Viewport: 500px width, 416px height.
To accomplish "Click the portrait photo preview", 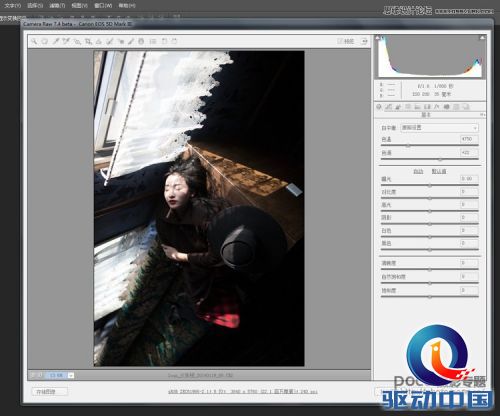I will [199, 208].
